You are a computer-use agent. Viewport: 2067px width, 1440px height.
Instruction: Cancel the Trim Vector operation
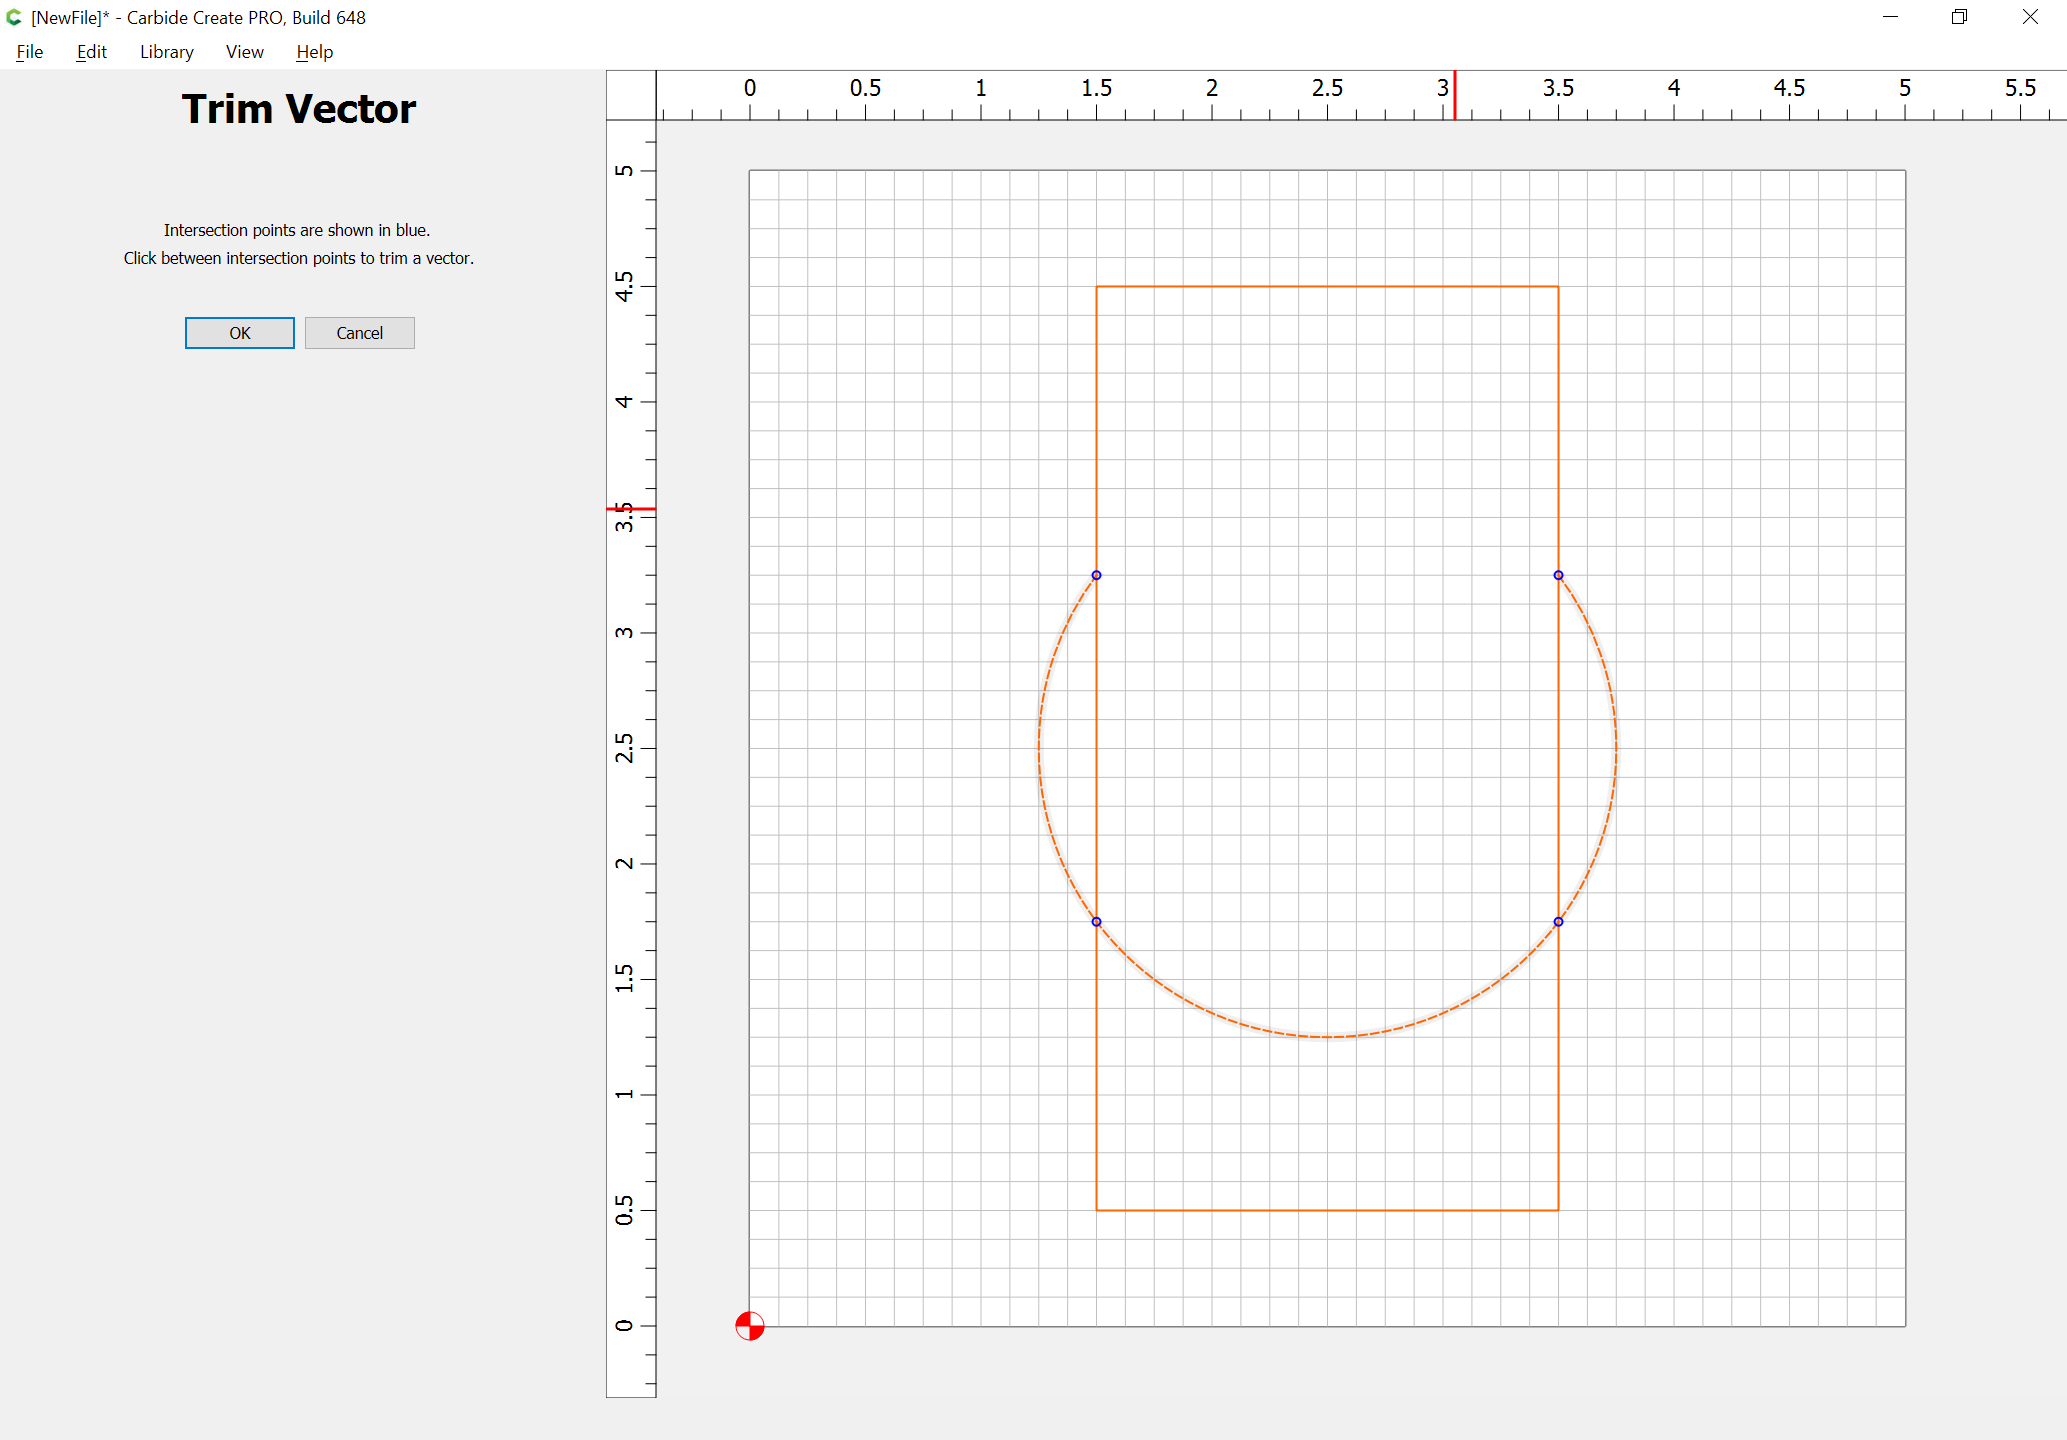[360, 333]
